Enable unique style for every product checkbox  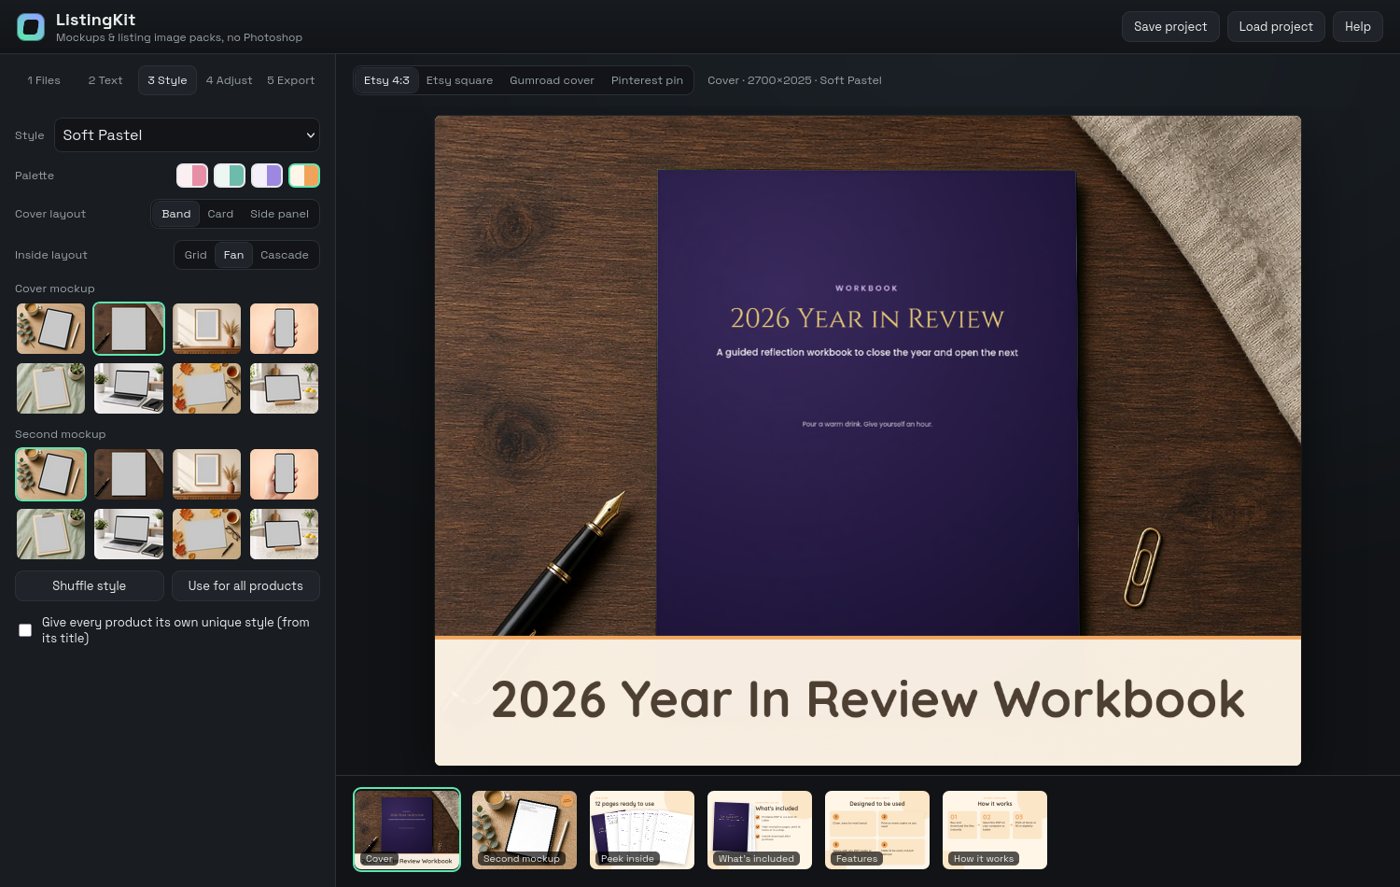coord(25,630)
